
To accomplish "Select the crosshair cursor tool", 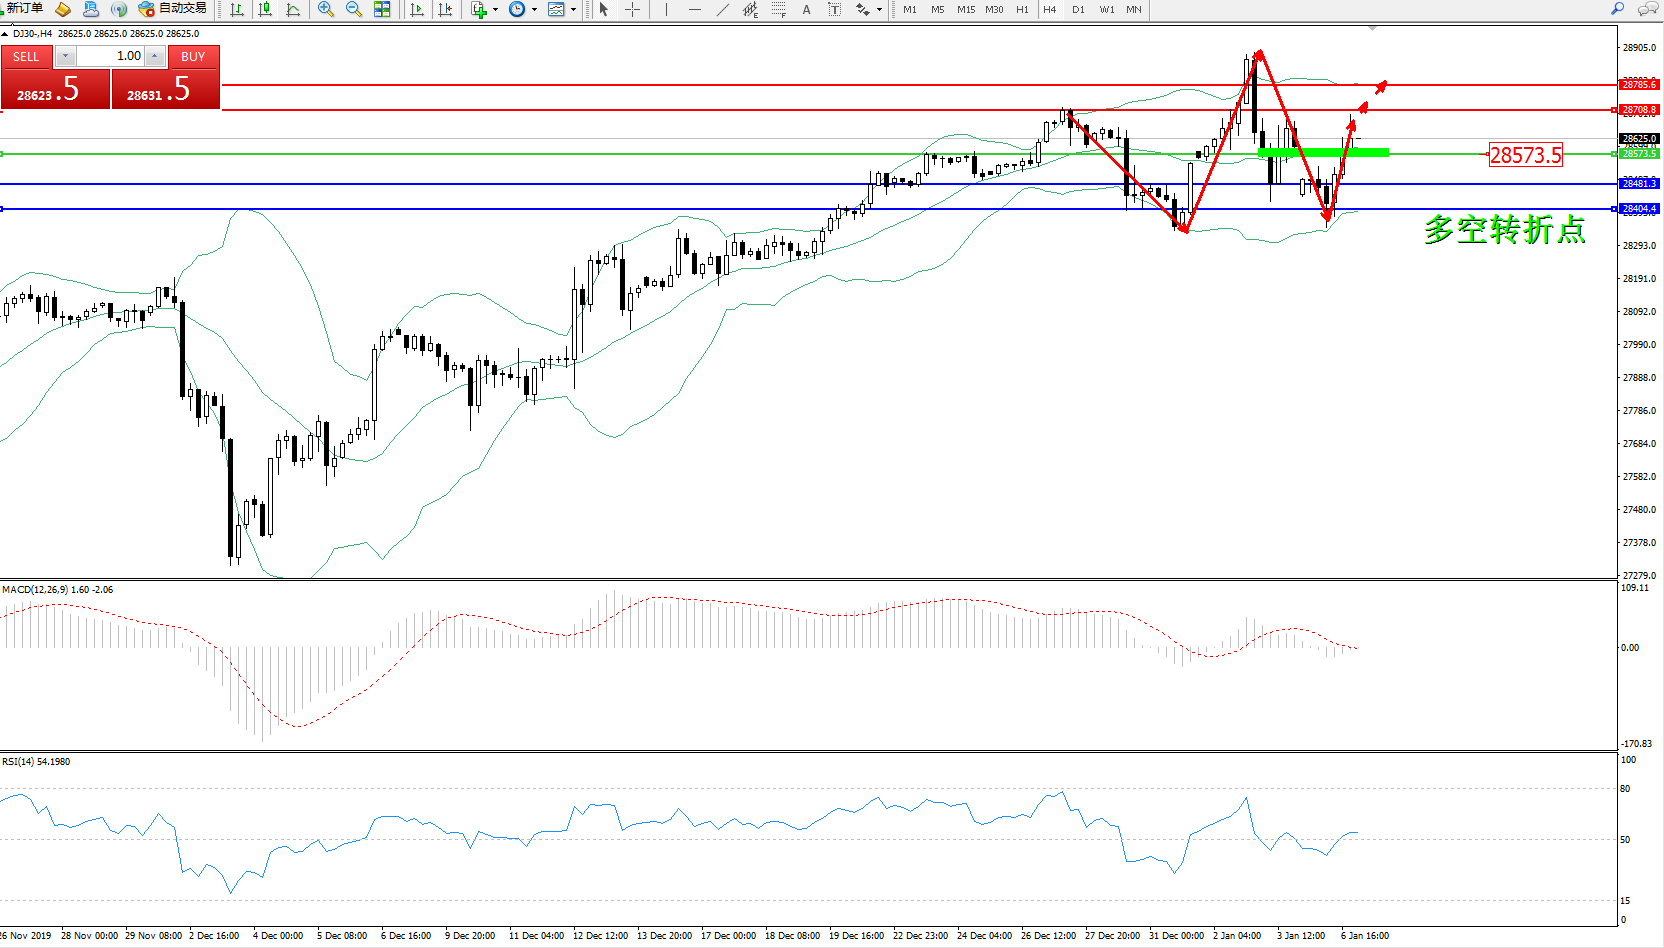I will tap(633, 9).
